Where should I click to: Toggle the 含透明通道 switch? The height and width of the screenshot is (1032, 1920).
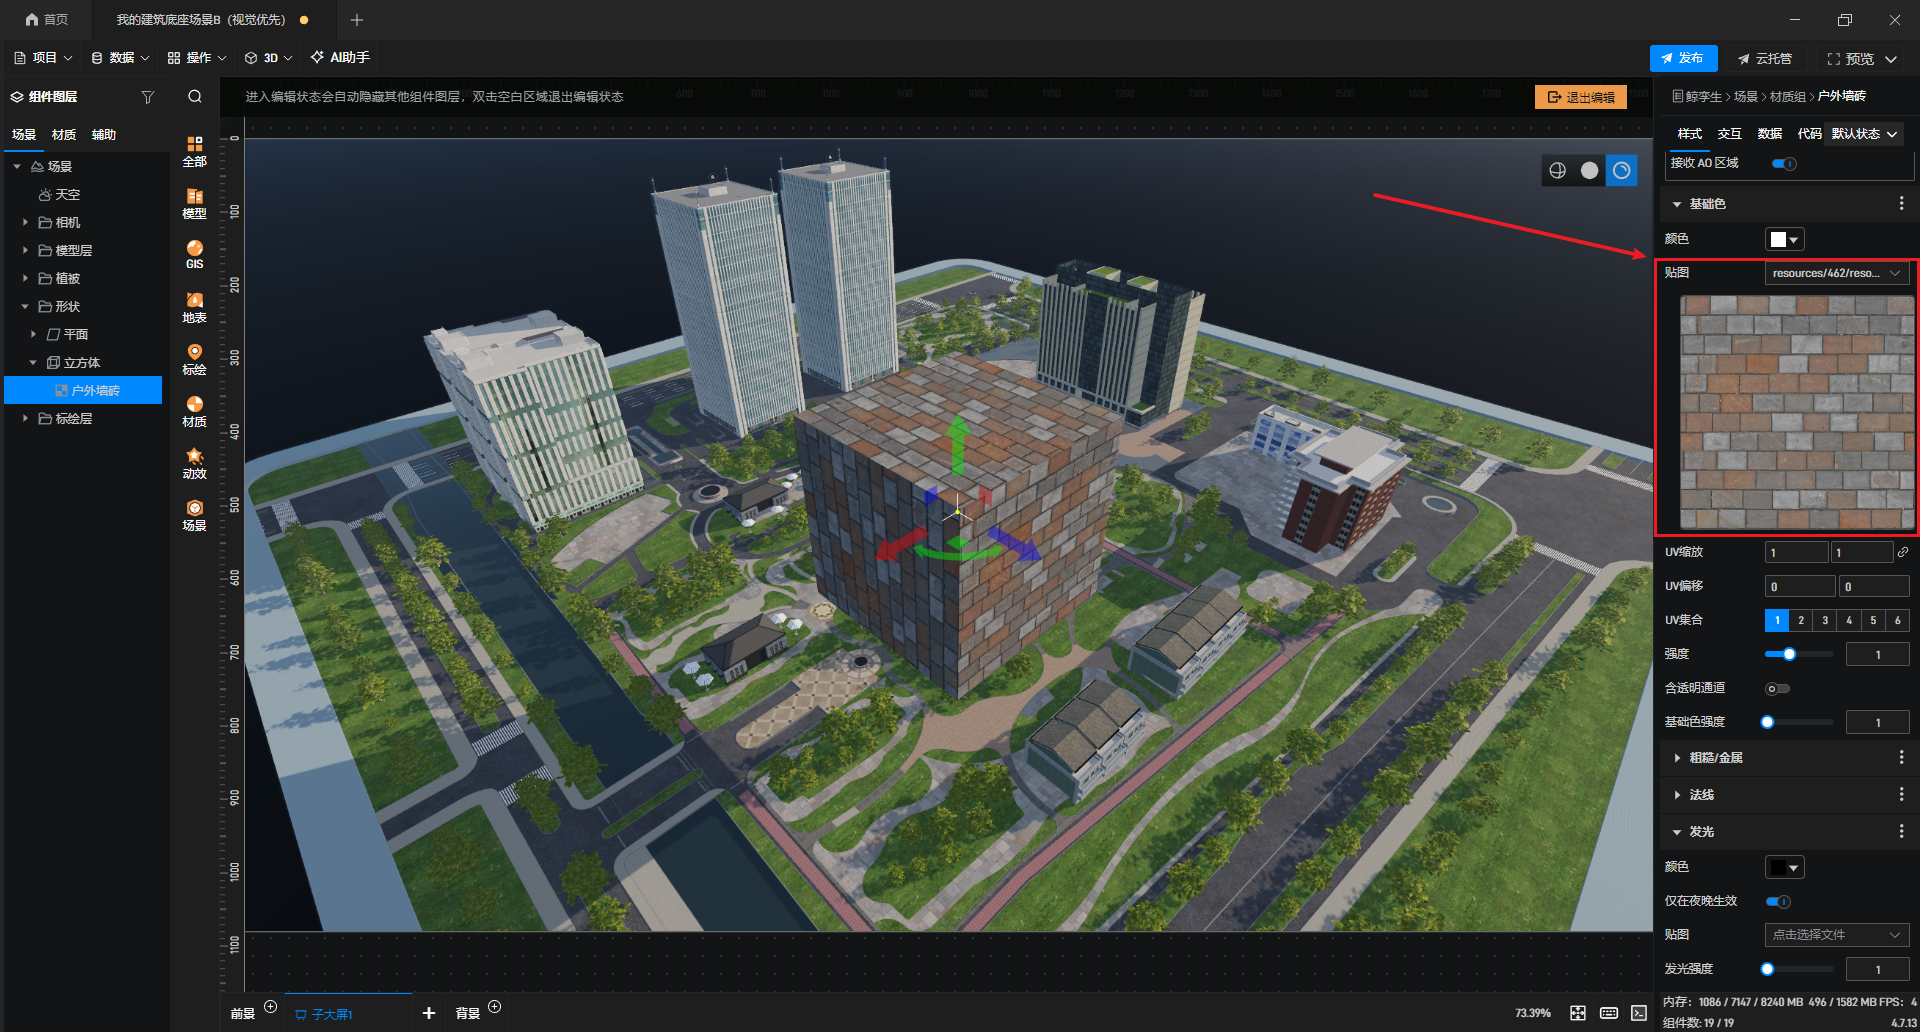1777,688
